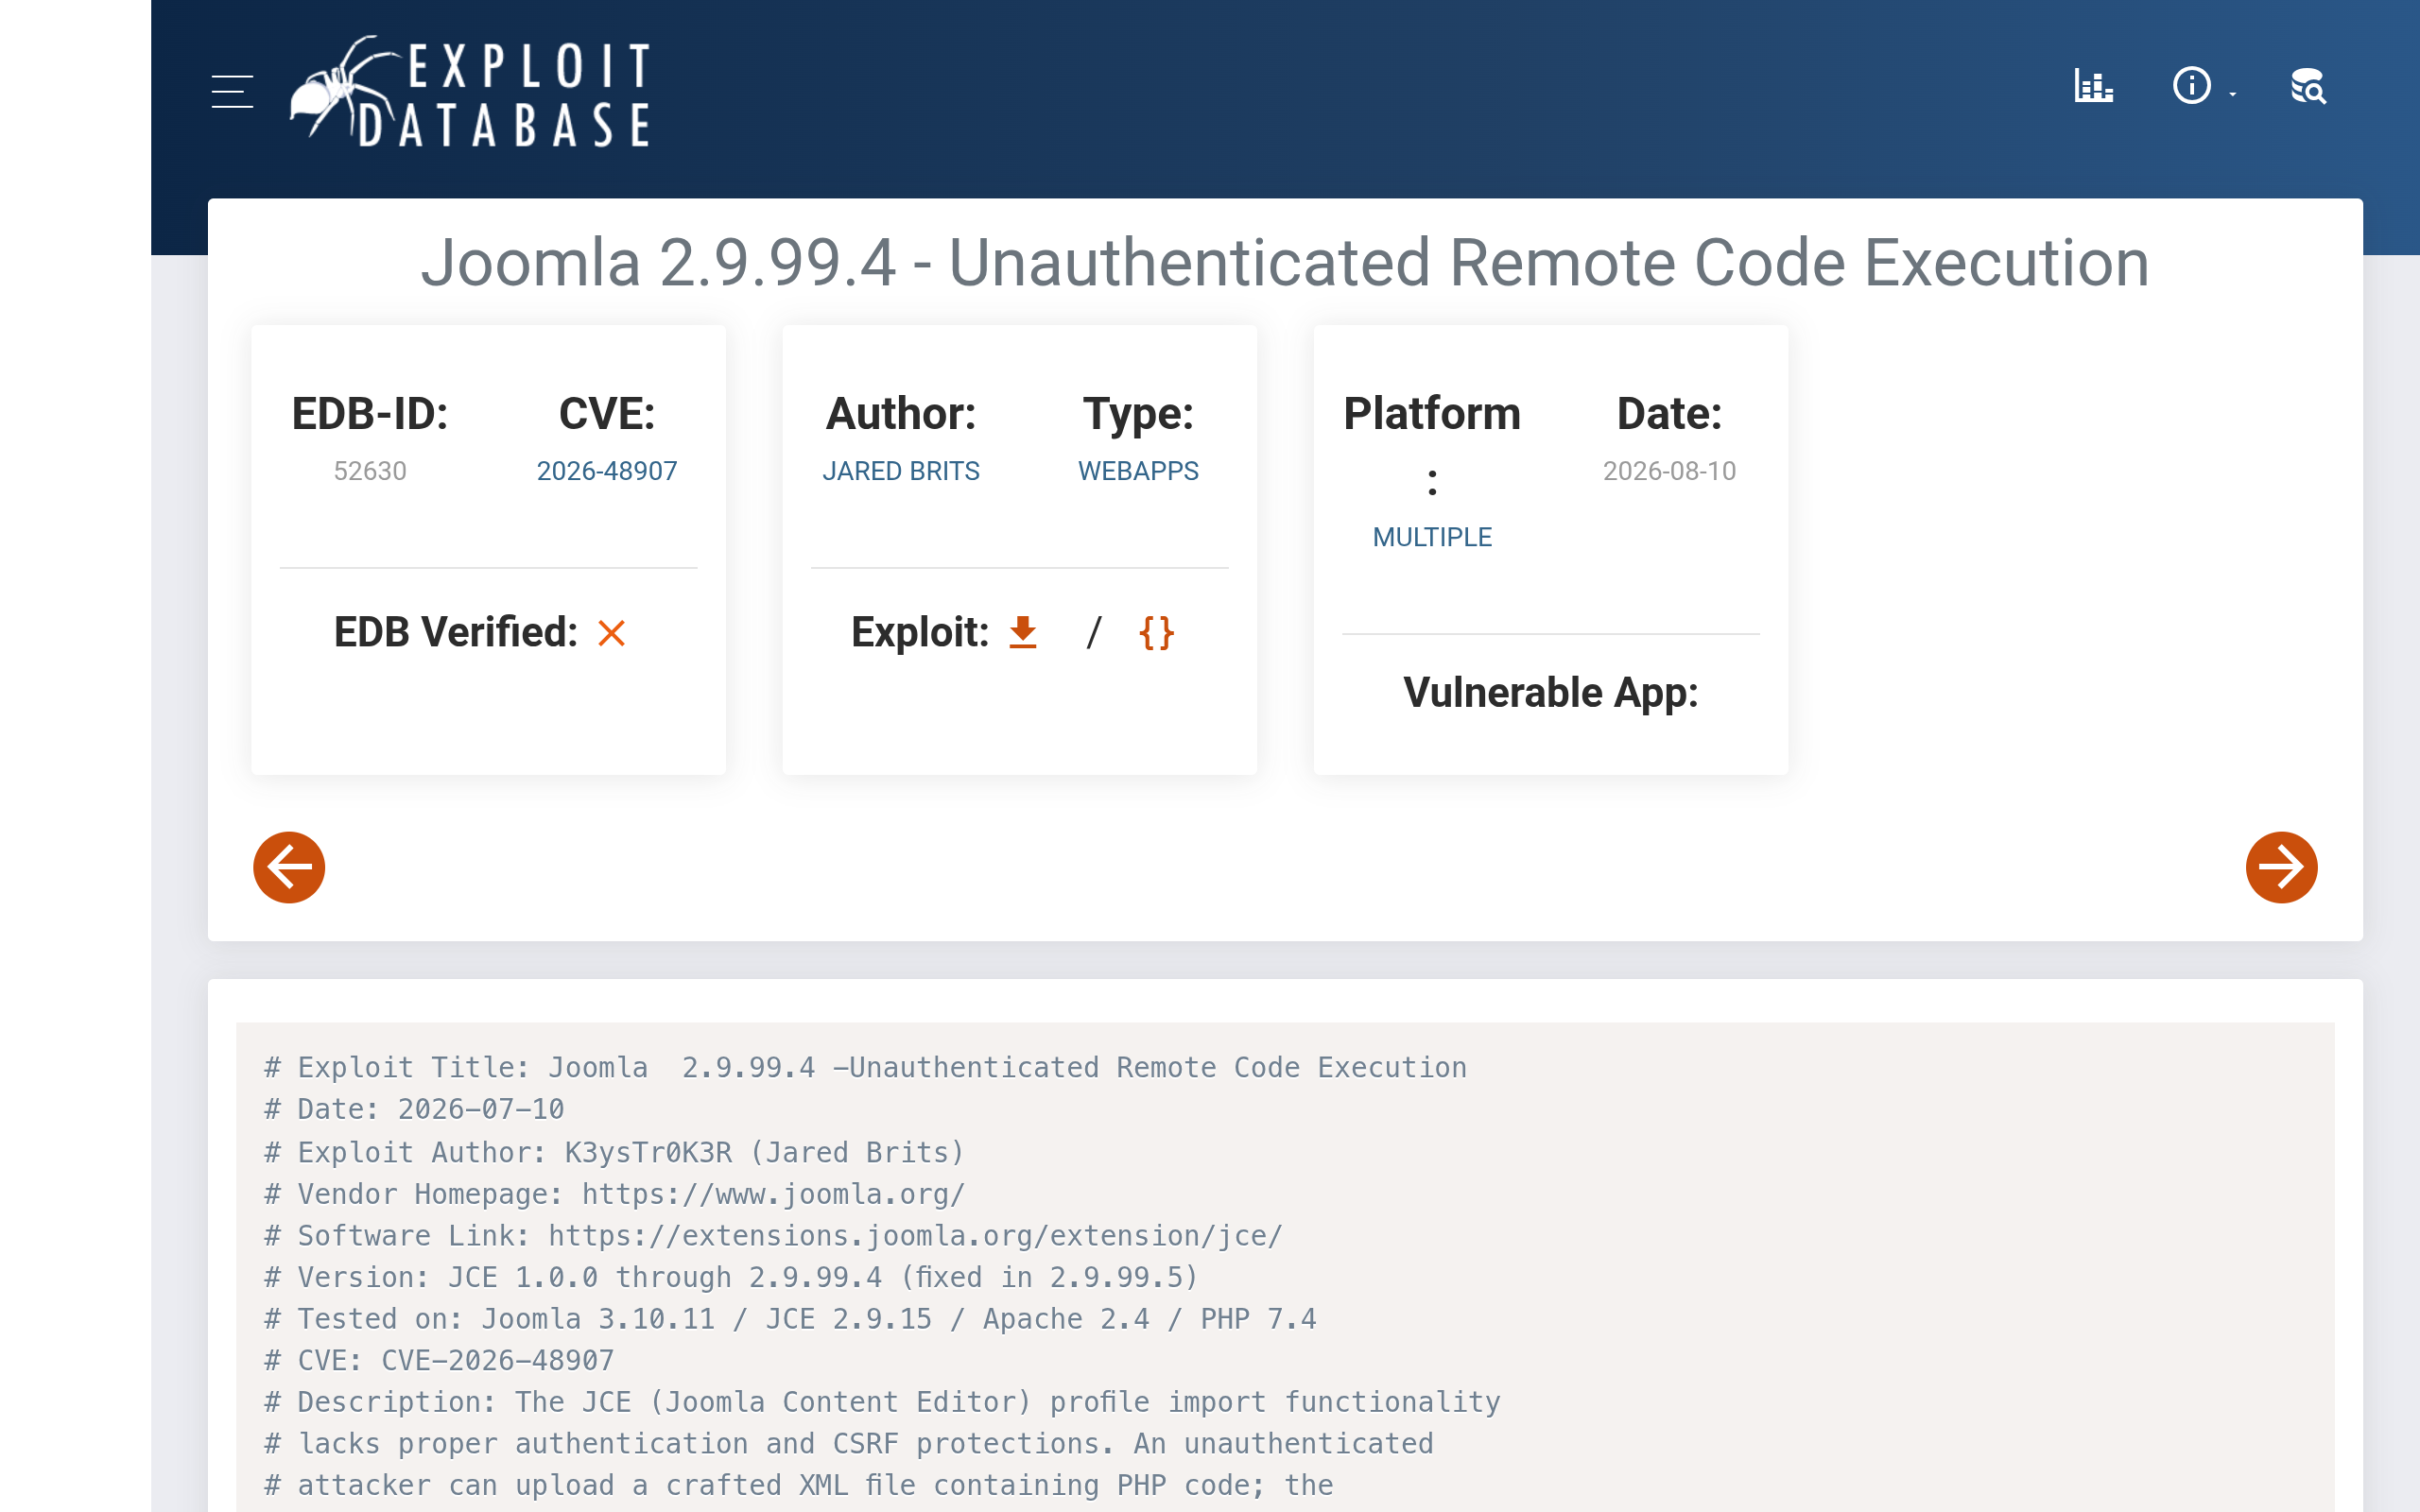Image resolution: width=2420 pixels, height=1512 pixels.
Task: Click the EDB Verified red X mark
Action: click(x=611, y=633)
